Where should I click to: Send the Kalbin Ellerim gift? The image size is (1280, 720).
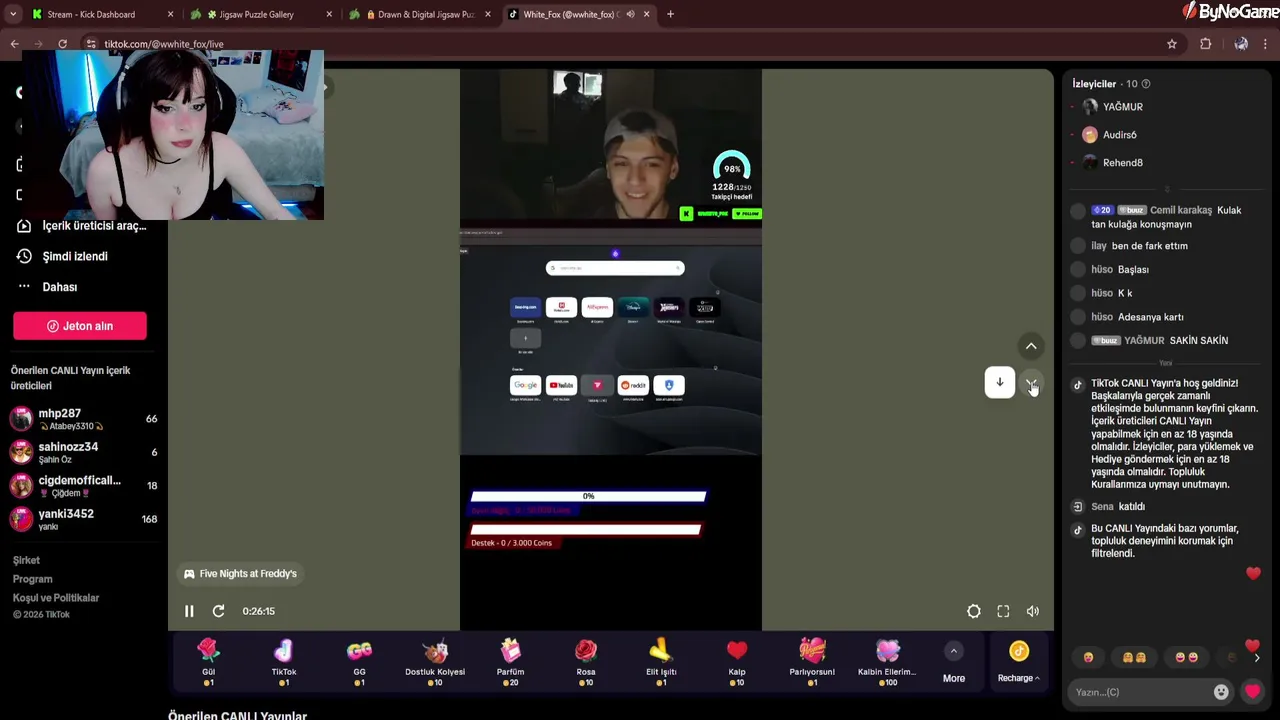click(x=887, y=661)
